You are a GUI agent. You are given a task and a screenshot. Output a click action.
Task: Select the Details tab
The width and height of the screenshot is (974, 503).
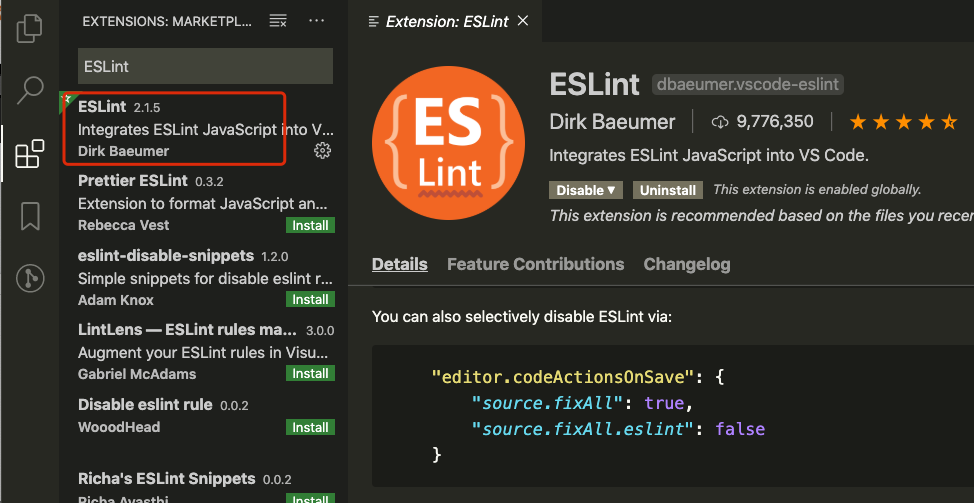[399, 264]
